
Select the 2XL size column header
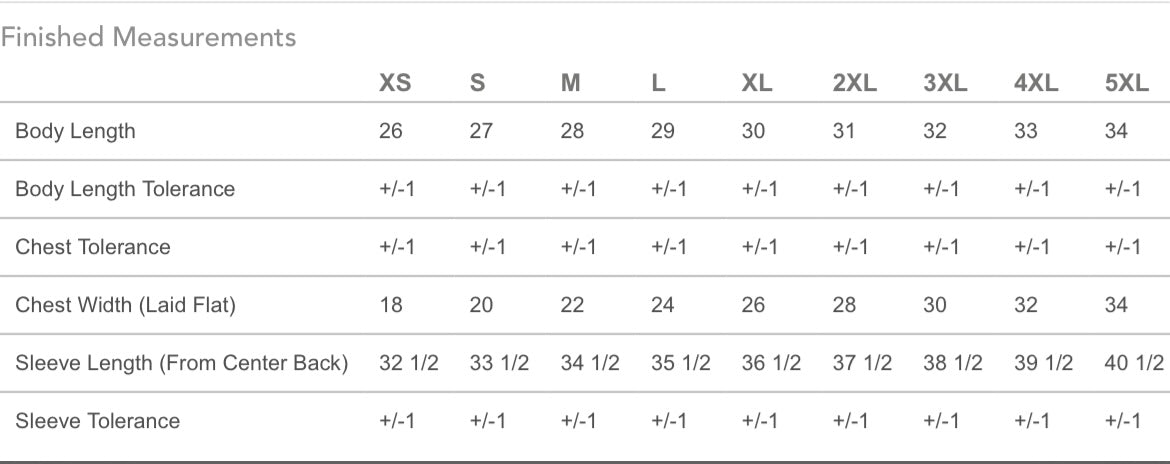point(855,84)
